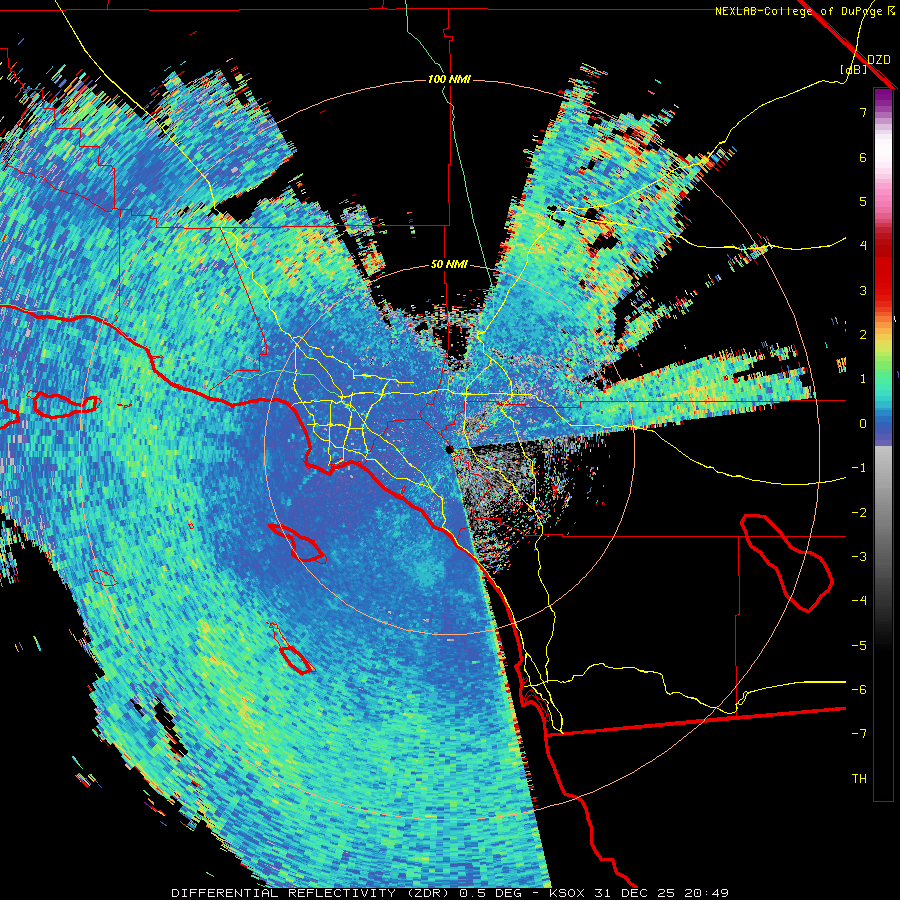Click the ZDR color scale bar
Viewport: 900px width, 900px height.
(883, 444)
